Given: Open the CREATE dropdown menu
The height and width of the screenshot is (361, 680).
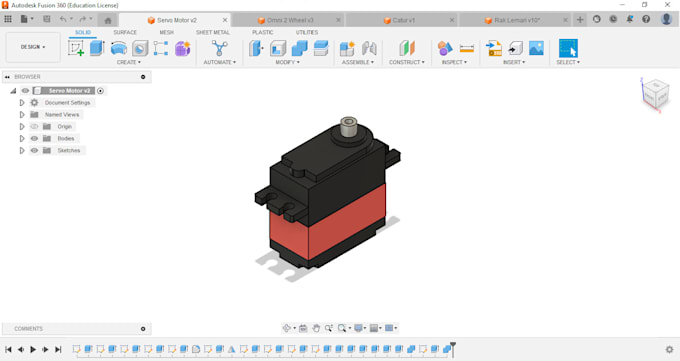Looking at the screenshot, I should pos(129,62).
